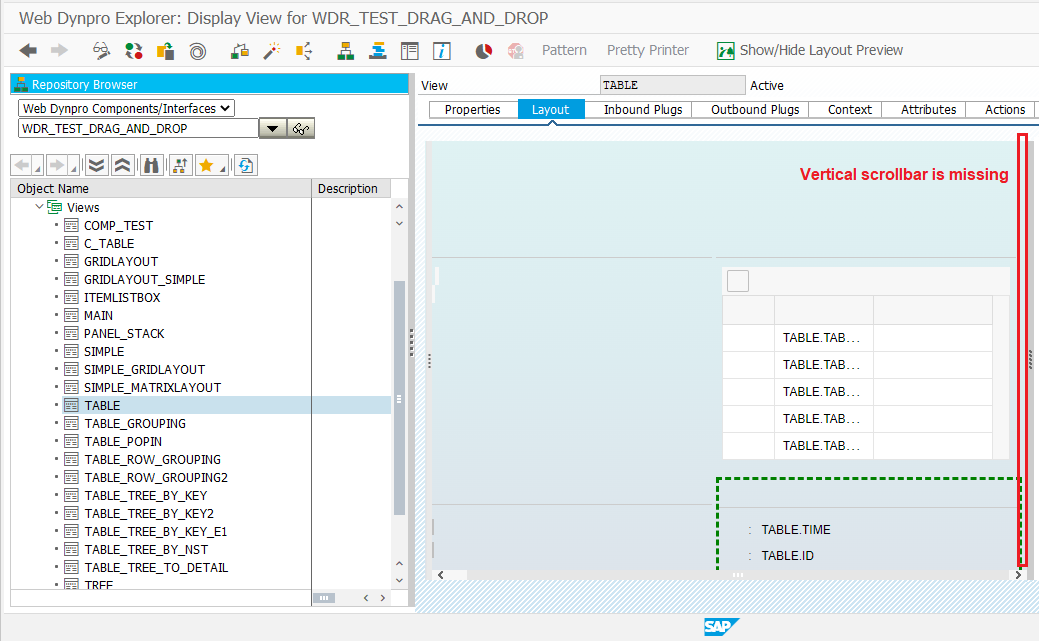
Task: Click the Show/Hide Layout Preview label
Action: coord(821,50)
